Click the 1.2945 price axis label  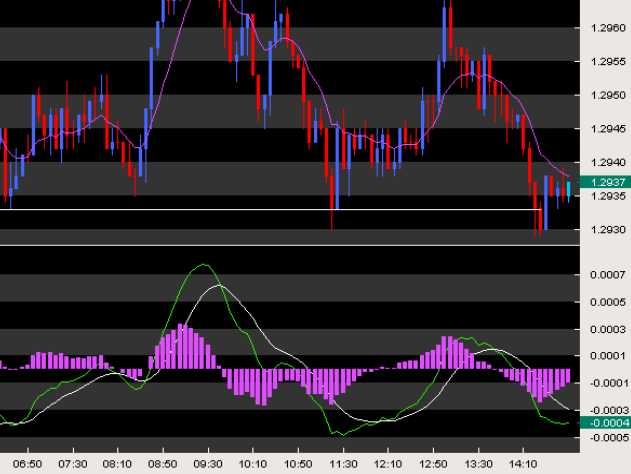(x=608, y=129)
